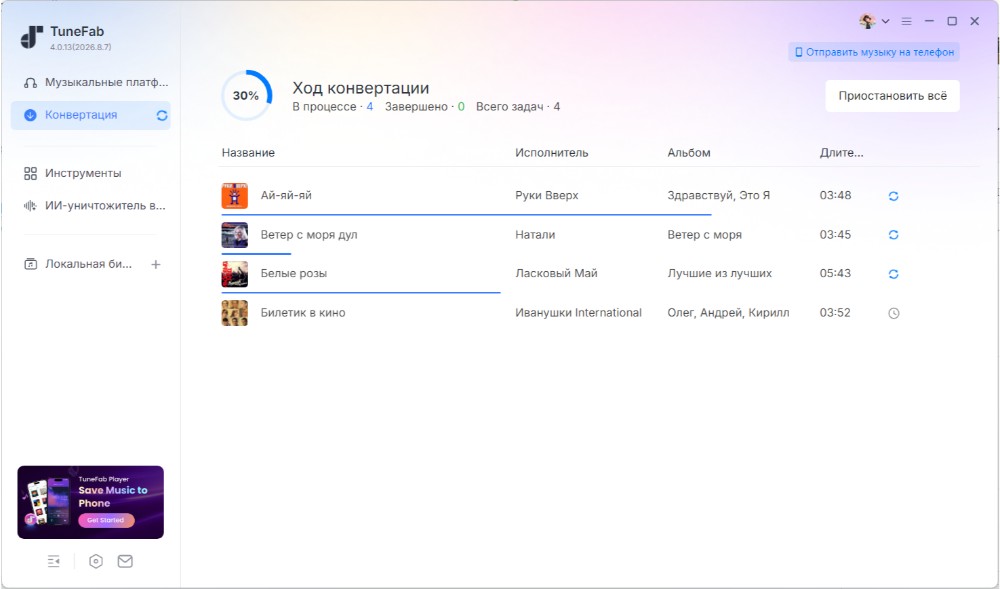
Task: Click the Название column header
Action: (x=248, y=153)
